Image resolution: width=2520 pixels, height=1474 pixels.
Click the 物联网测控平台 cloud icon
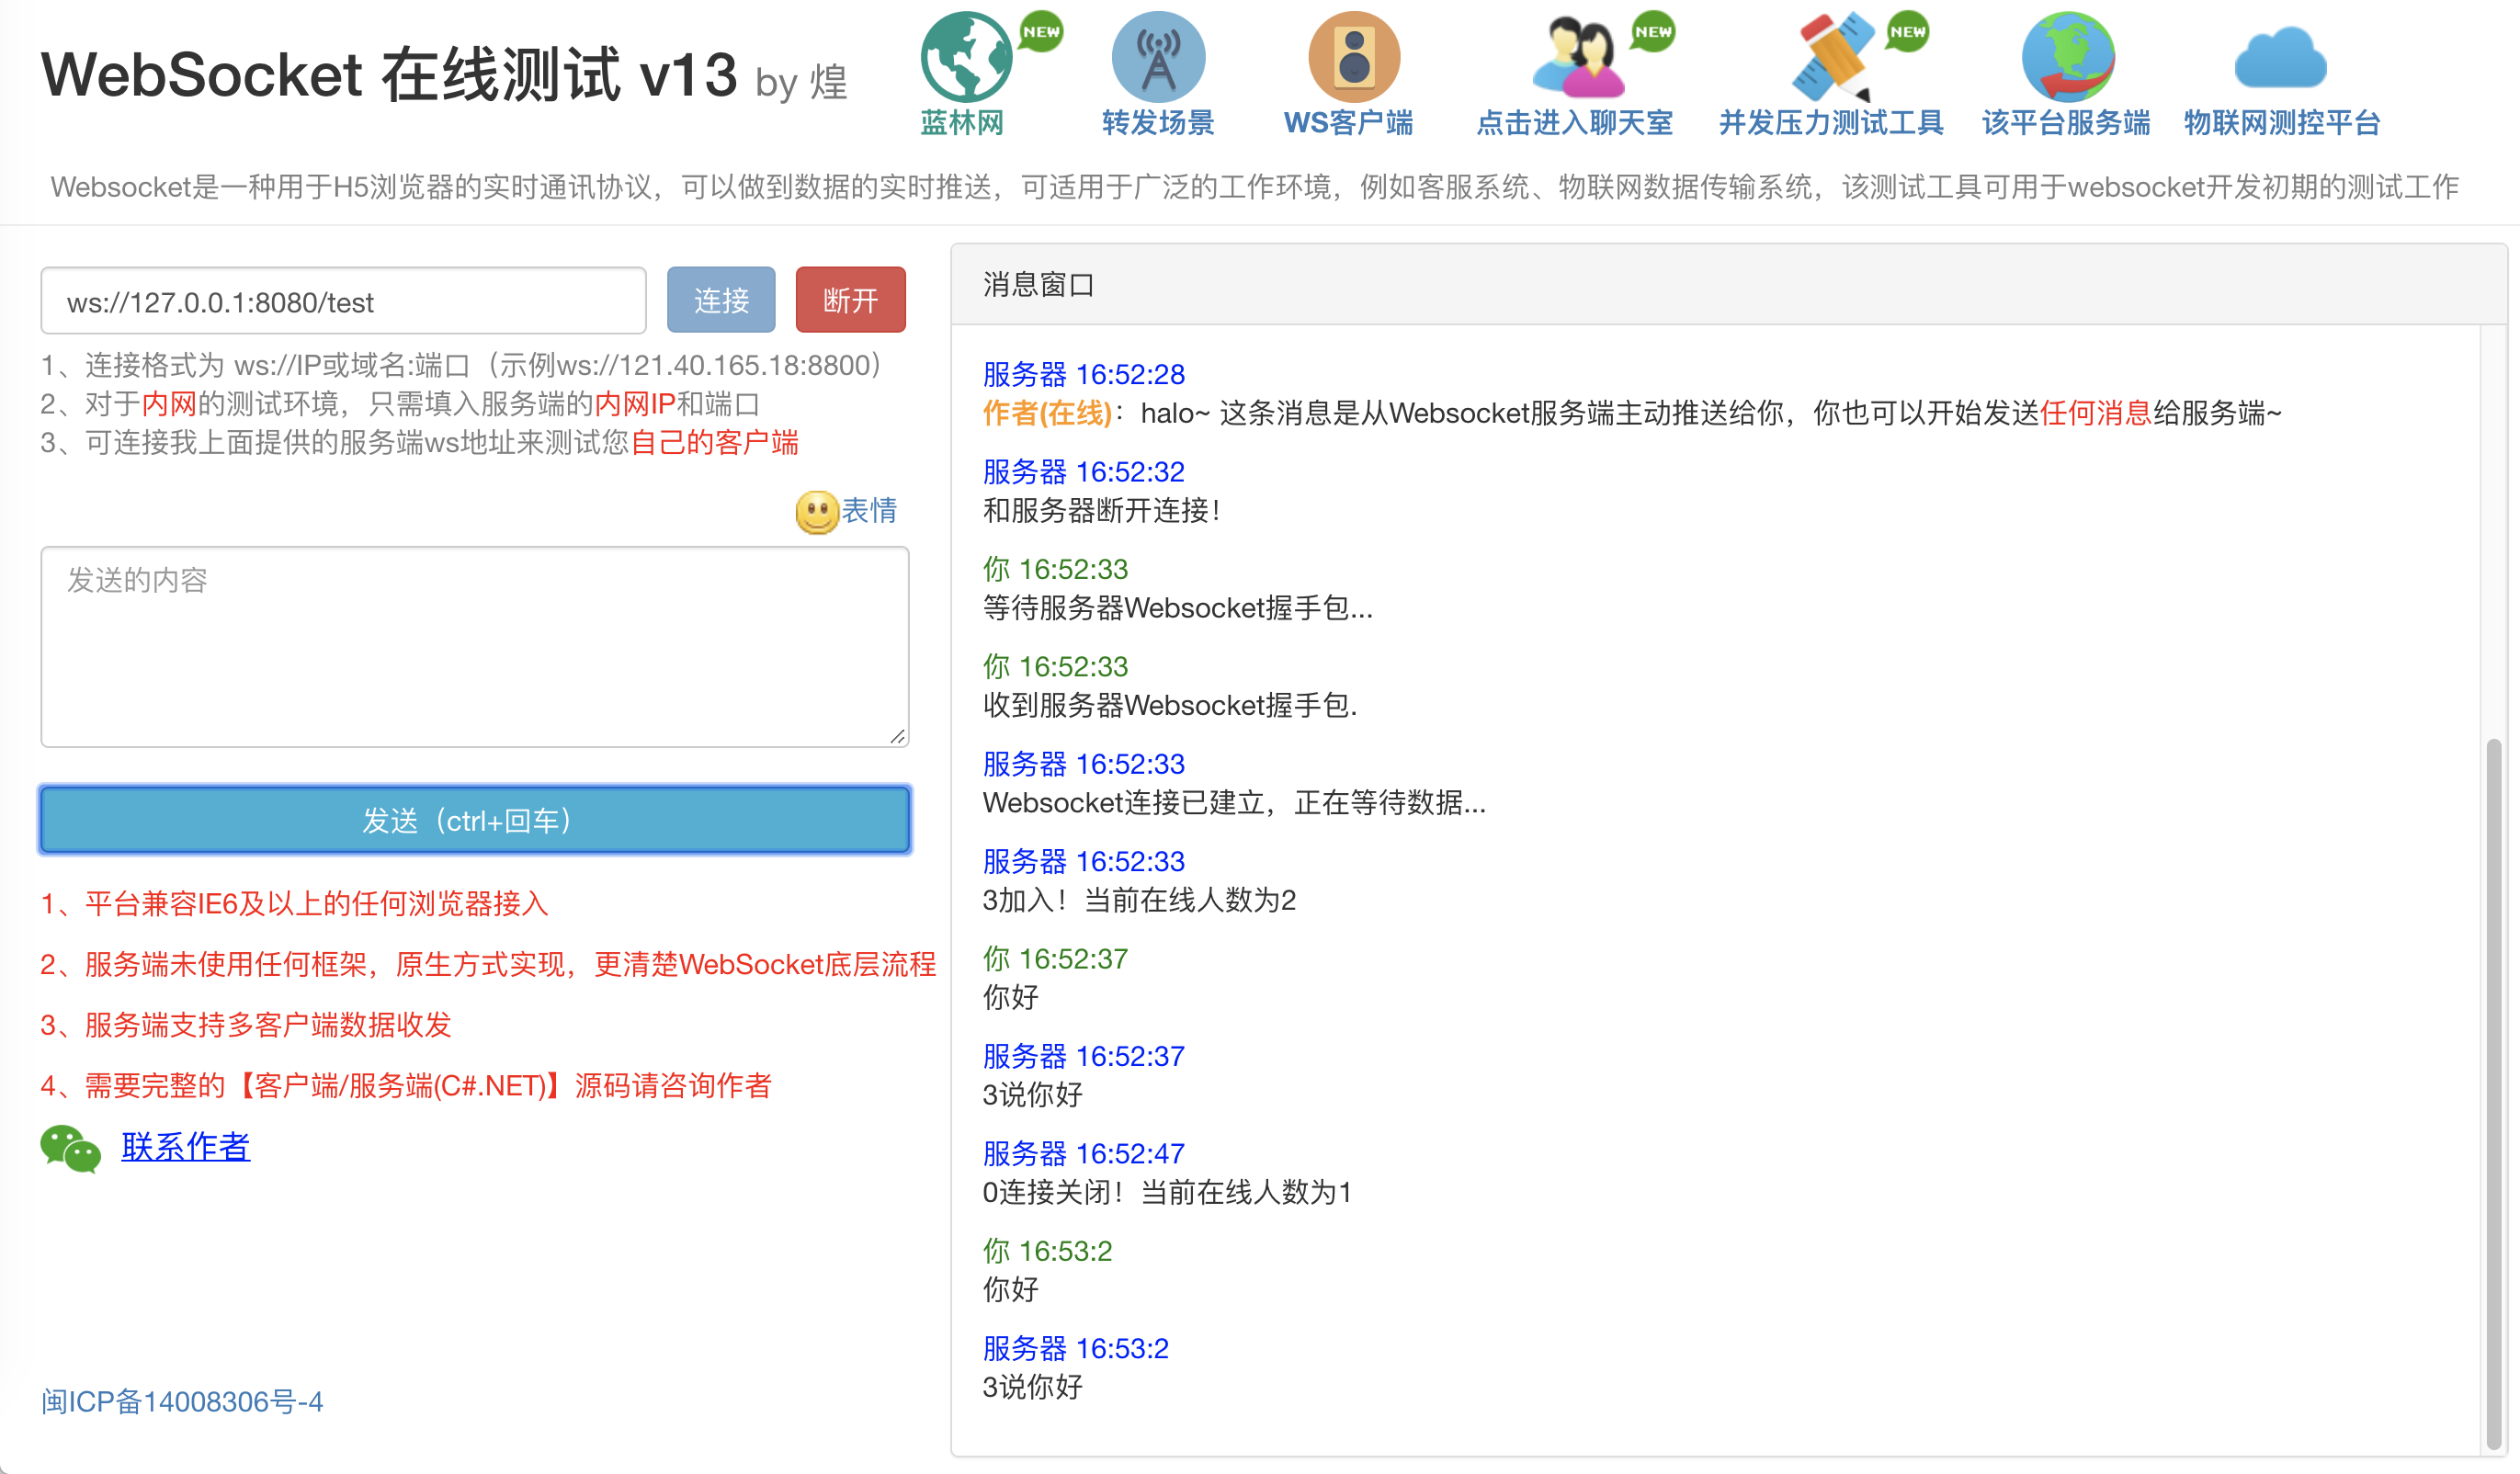(2280, 60)
